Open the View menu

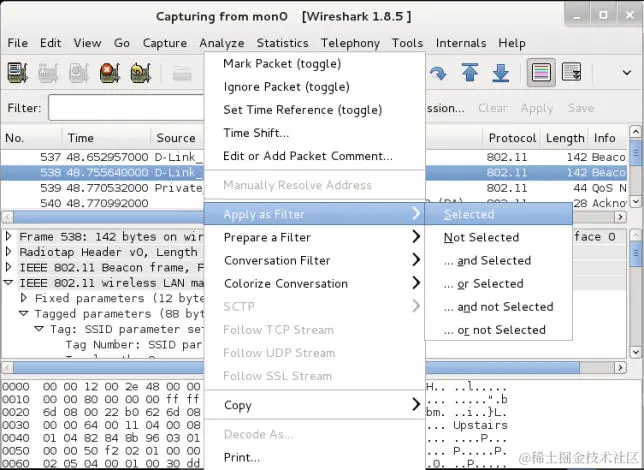[x=87, y=43]
